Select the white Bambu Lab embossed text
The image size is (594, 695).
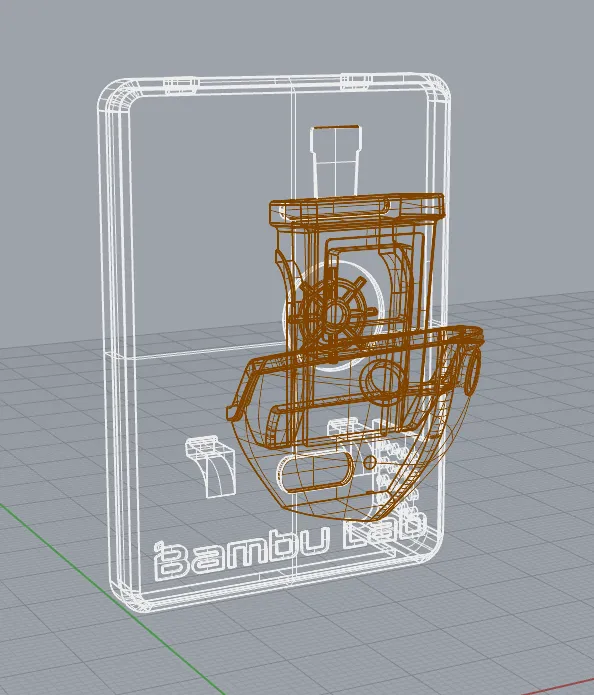pos(290,548)
